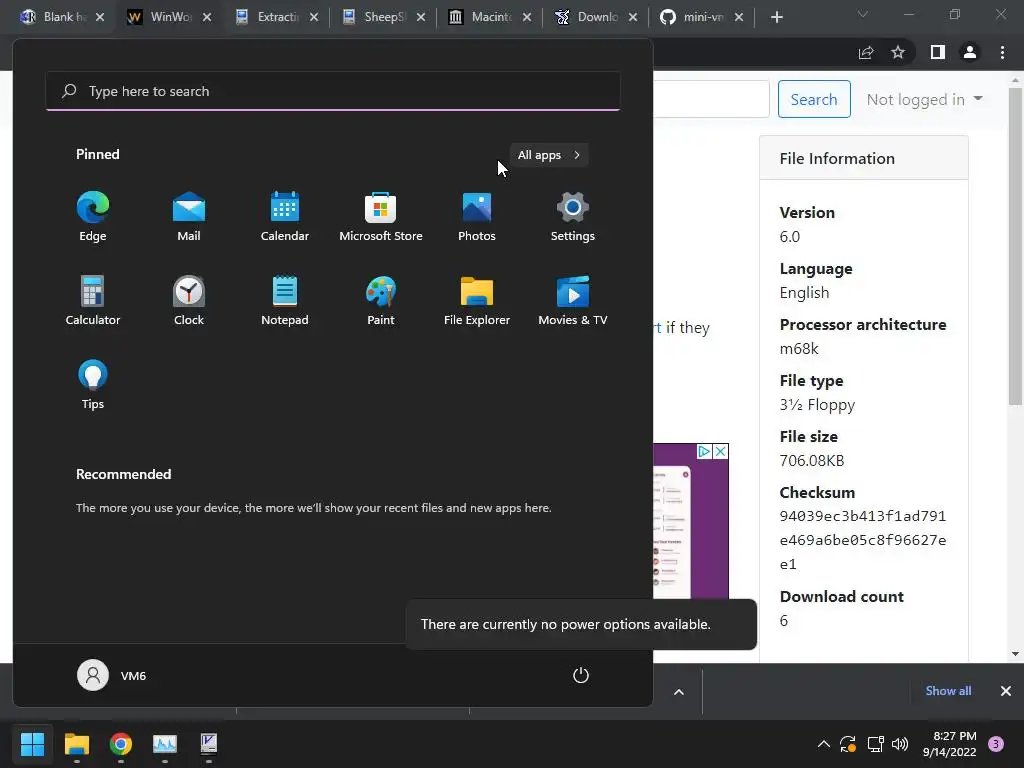1024x768 pixels.
Task: Open network status tray icon
Action: 875,744
